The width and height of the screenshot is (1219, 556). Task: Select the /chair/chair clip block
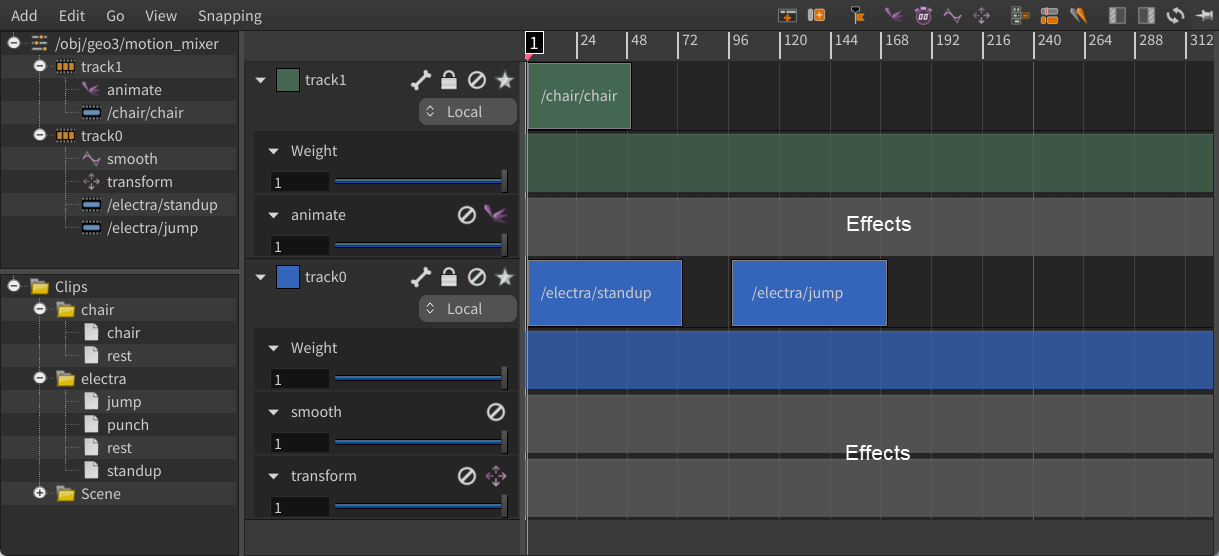coord(579,96)
